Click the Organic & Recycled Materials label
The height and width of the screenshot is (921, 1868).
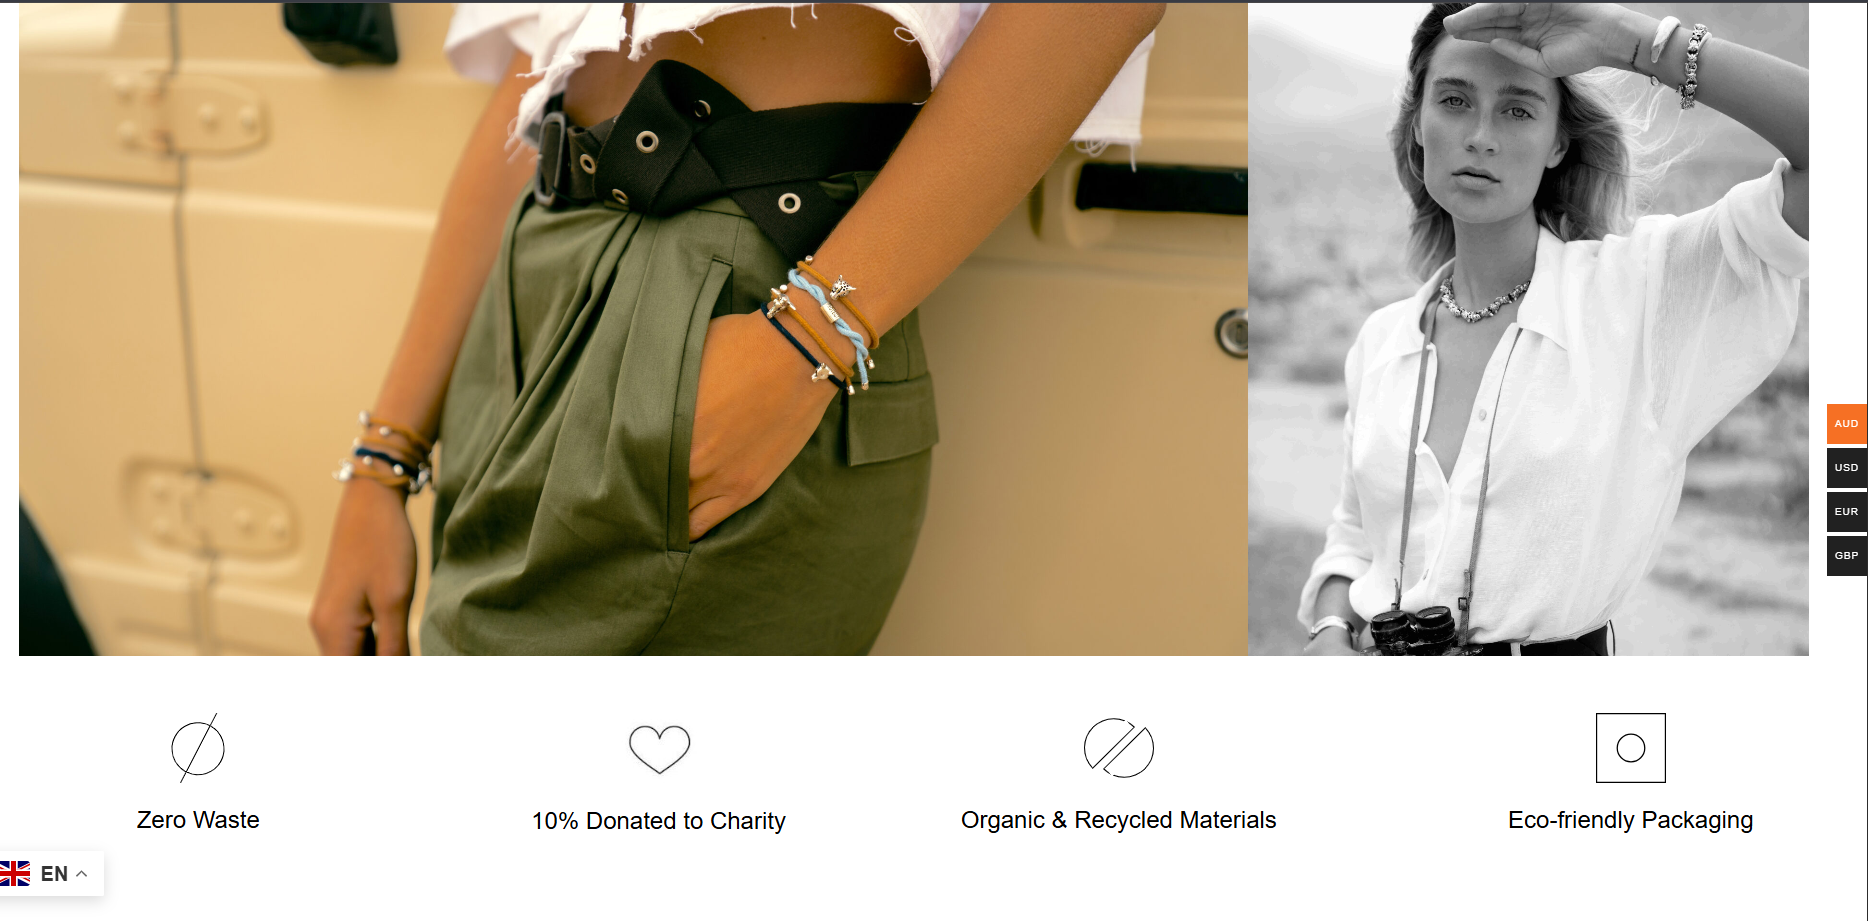click(1119, 820)
